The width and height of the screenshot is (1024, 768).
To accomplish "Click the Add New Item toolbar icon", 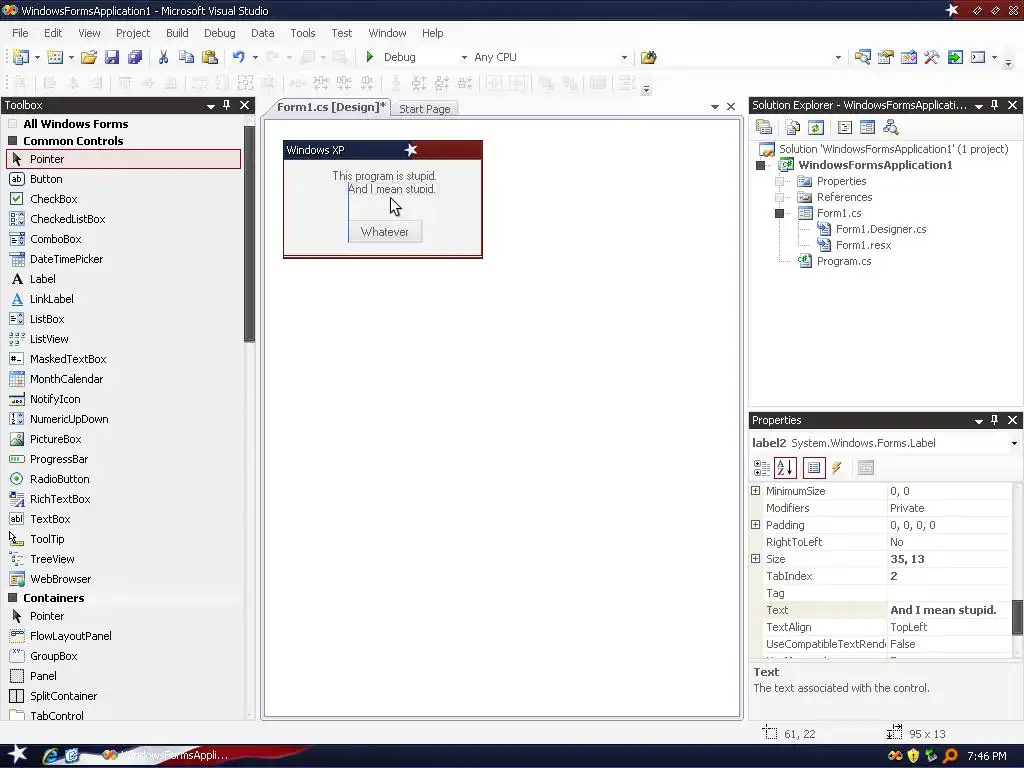I will click(x=56, y=57).
